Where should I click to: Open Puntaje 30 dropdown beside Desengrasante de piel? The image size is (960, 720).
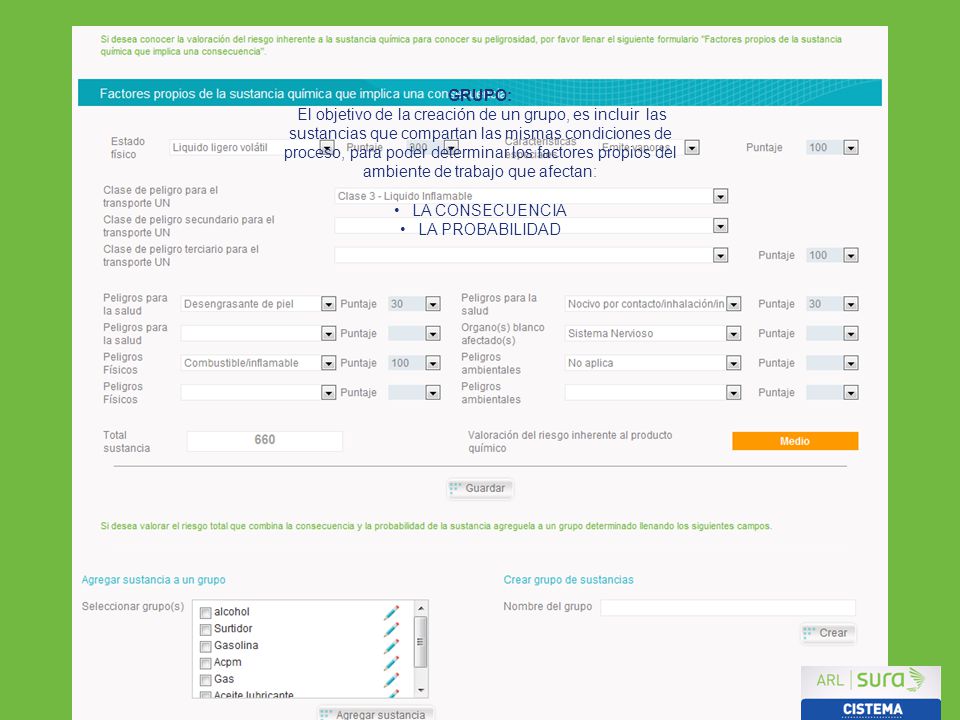433,304
